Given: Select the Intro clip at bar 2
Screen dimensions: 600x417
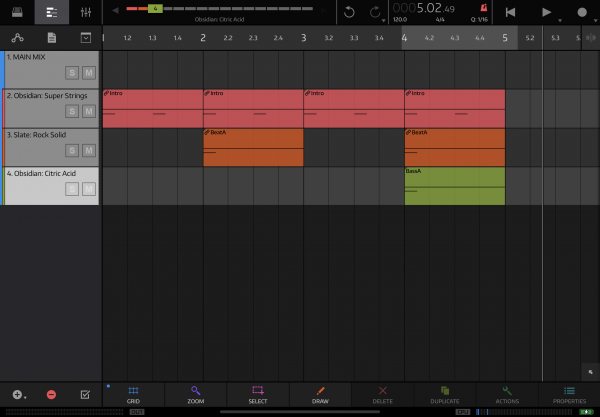Looking at the screenshot, I should 253,108.
